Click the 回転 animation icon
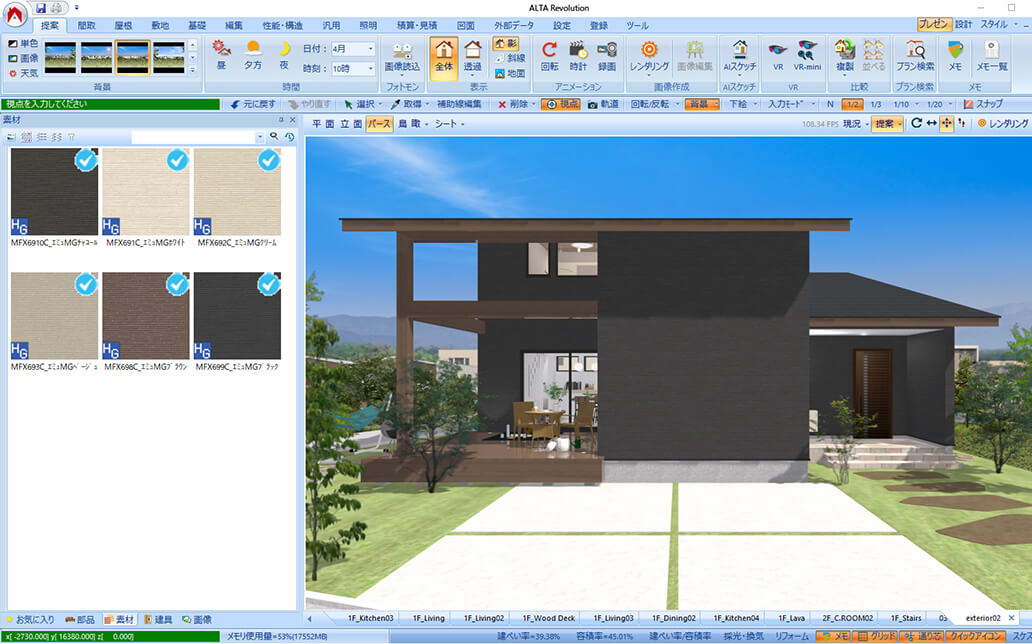The width and height of the screenshot is (1032, 644). coord(549,50)
